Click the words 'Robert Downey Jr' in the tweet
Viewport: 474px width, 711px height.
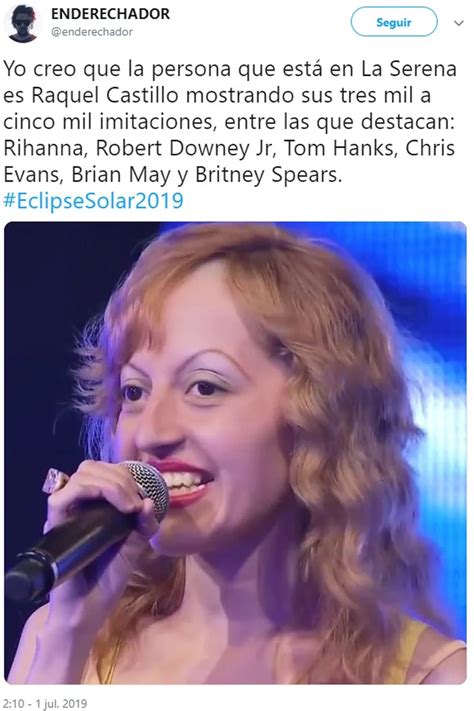coord(185,148)
